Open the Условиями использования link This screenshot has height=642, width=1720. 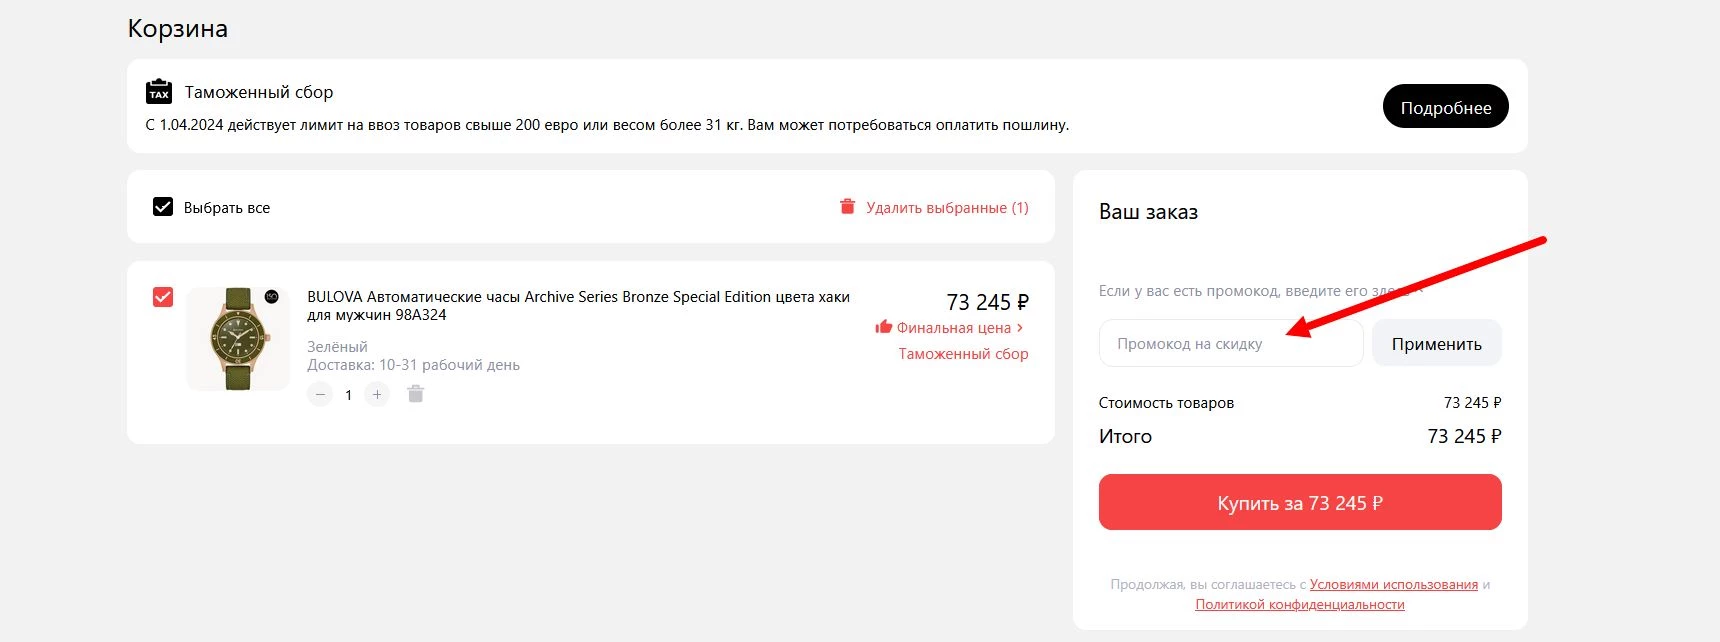pos(1393,585)
